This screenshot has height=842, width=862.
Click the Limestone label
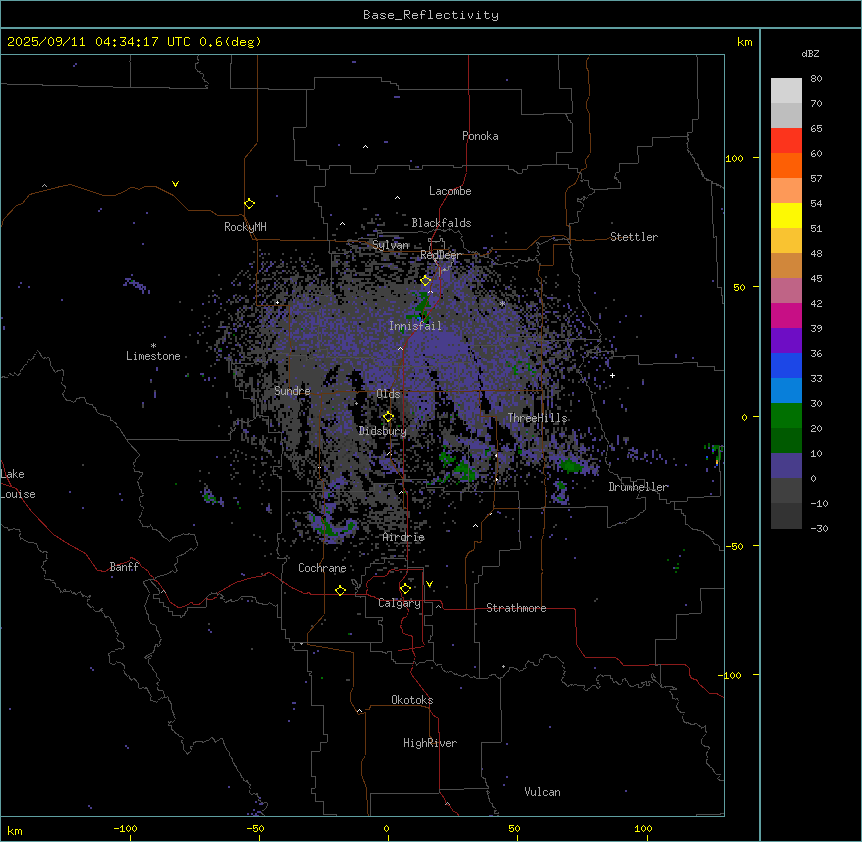(153, 356)
